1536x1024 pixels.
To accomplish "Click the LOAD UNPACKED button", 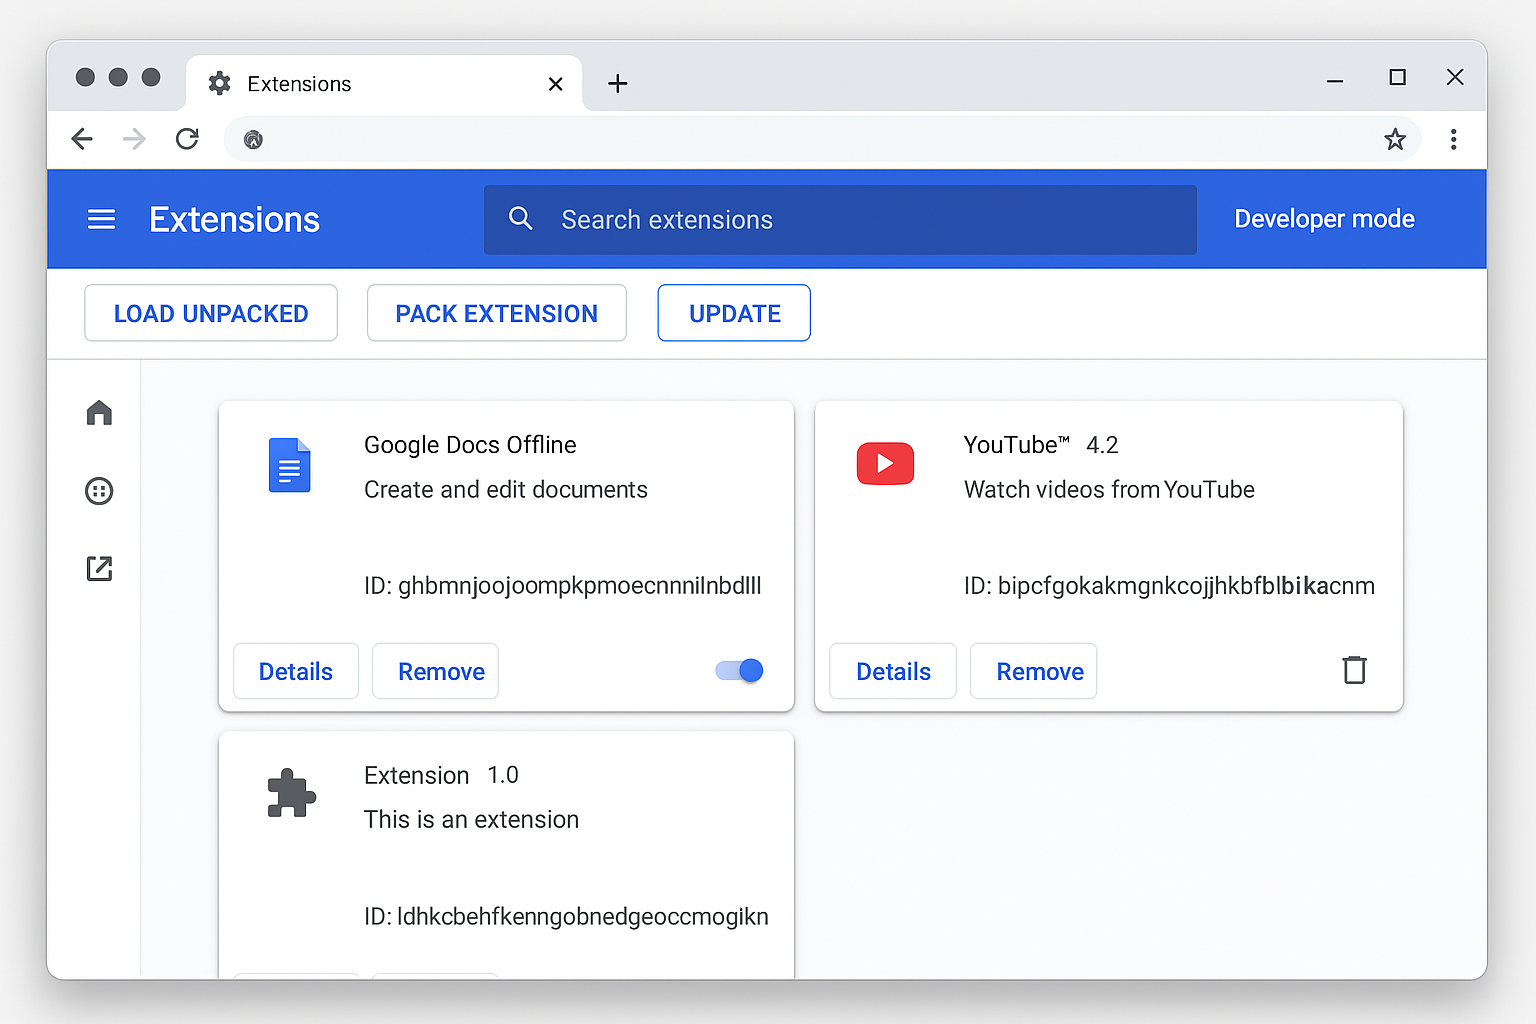I will 210,313.
